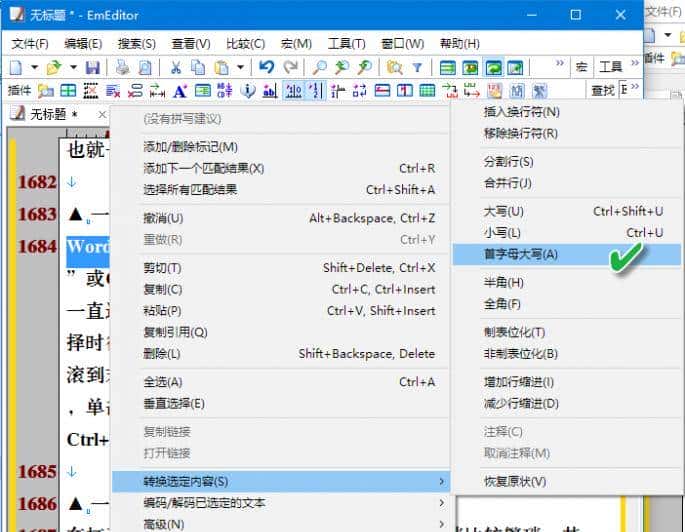Screen dimensions: 685x532
Task: Click the Find in Files icon
Action: pyautogui.click(x=394, y=67)
